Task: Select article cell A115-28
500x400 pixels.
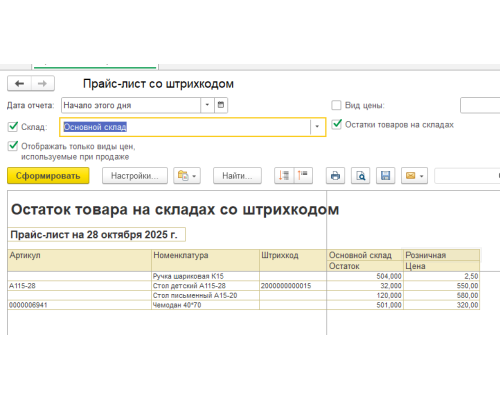Action: pyautogui.click(x=79, y=286)
